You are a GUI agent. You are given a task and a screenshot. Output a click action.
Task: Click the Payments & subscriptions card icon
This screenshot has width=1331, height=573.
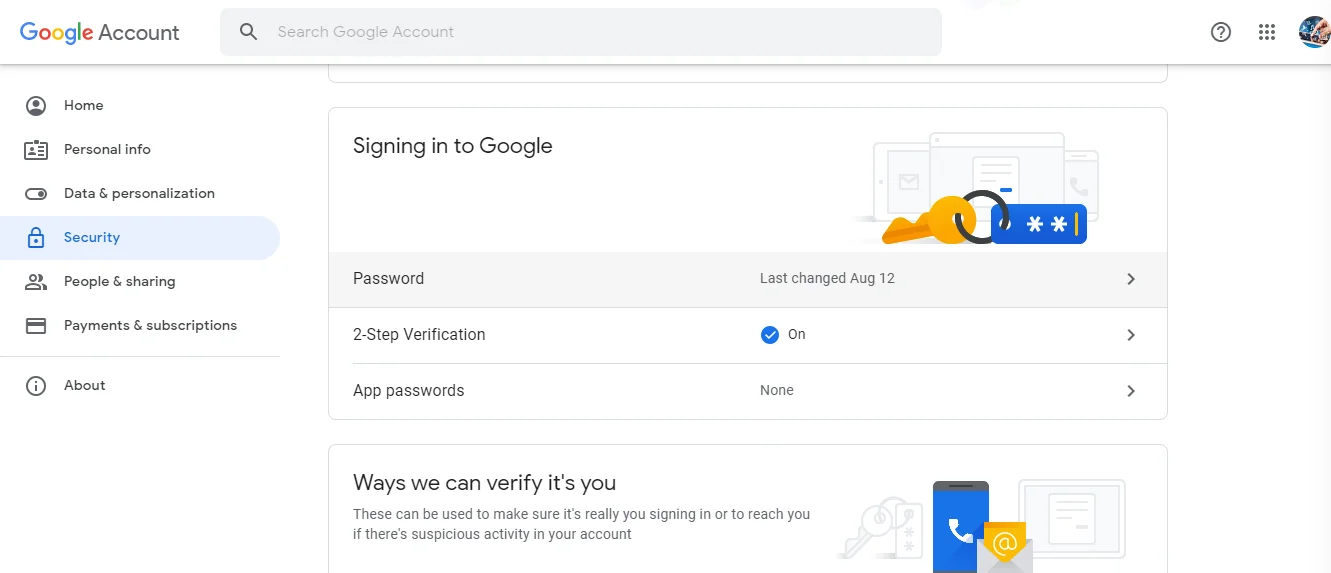(x=36, y=326)
